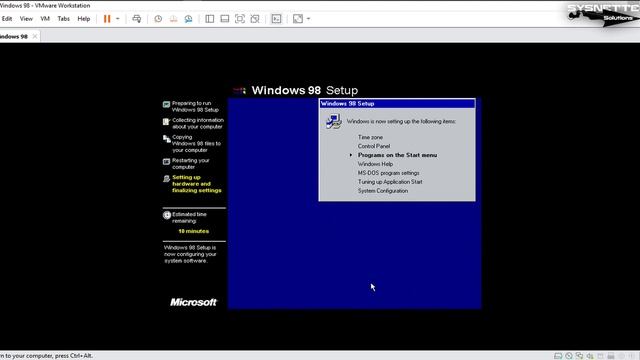Screen dimensions: 640x360
Task: Close the Windows 98 VM tab
Action: coord(35,36)
